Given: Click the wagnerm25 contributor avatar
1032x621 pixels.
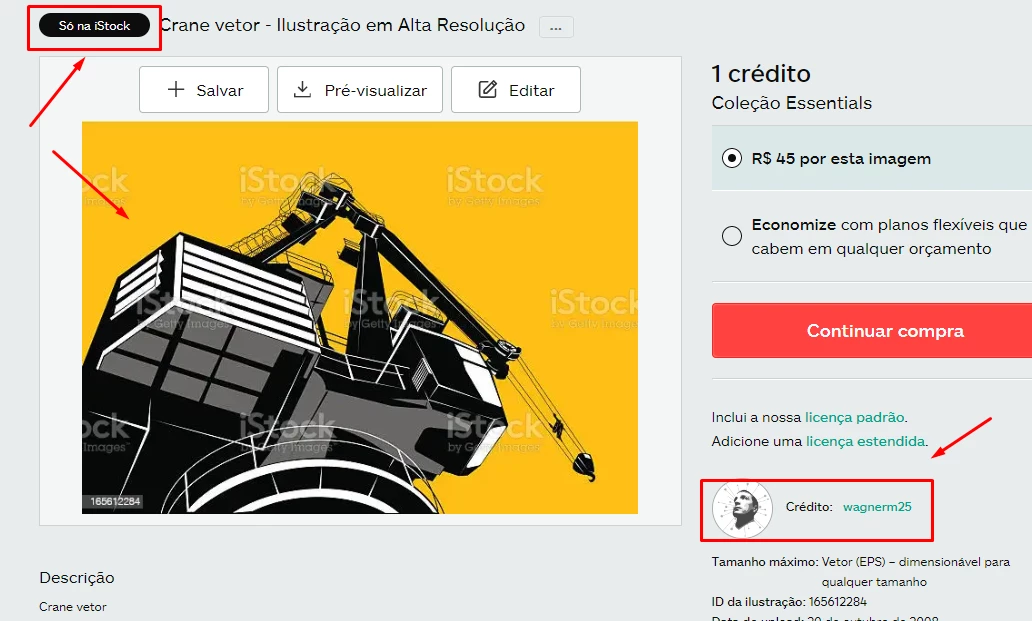Looking at the screenshot, I should click(x=742, y=509).
